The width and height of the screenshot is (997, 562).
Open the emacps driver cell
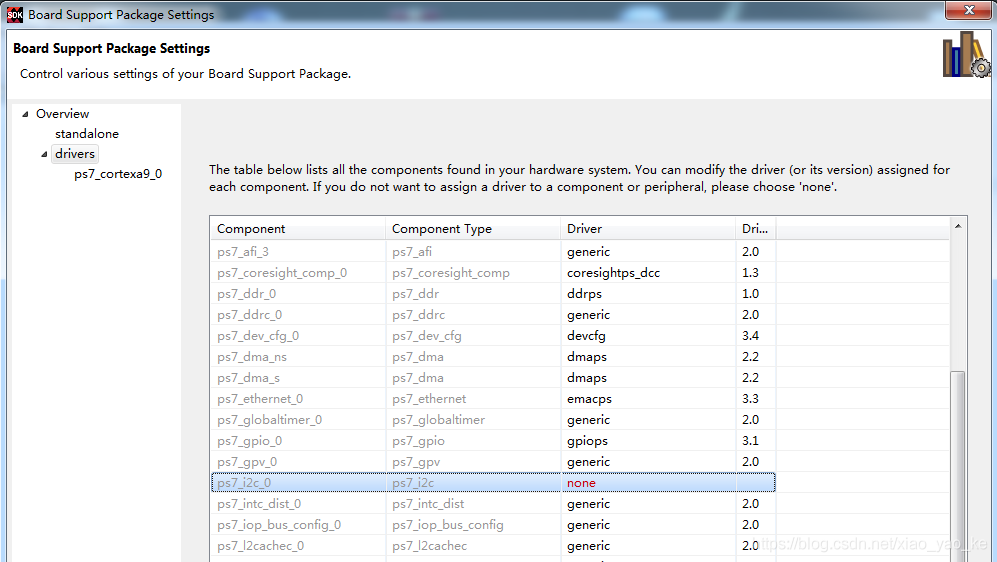[x=648, y=399]
